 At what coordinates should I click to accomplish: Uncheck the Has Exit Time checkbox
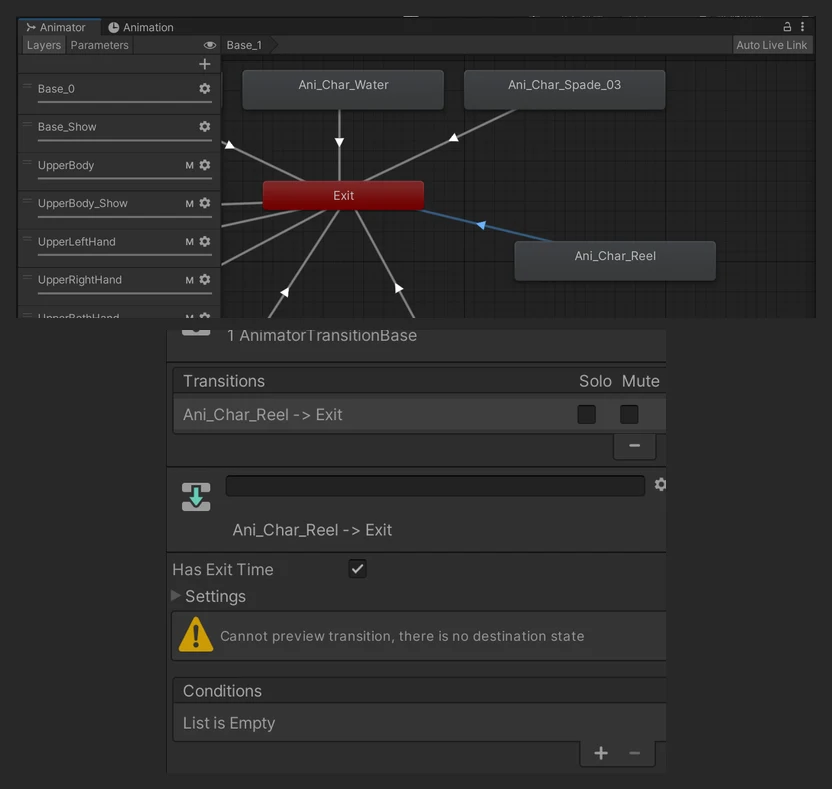pos(358,569)
